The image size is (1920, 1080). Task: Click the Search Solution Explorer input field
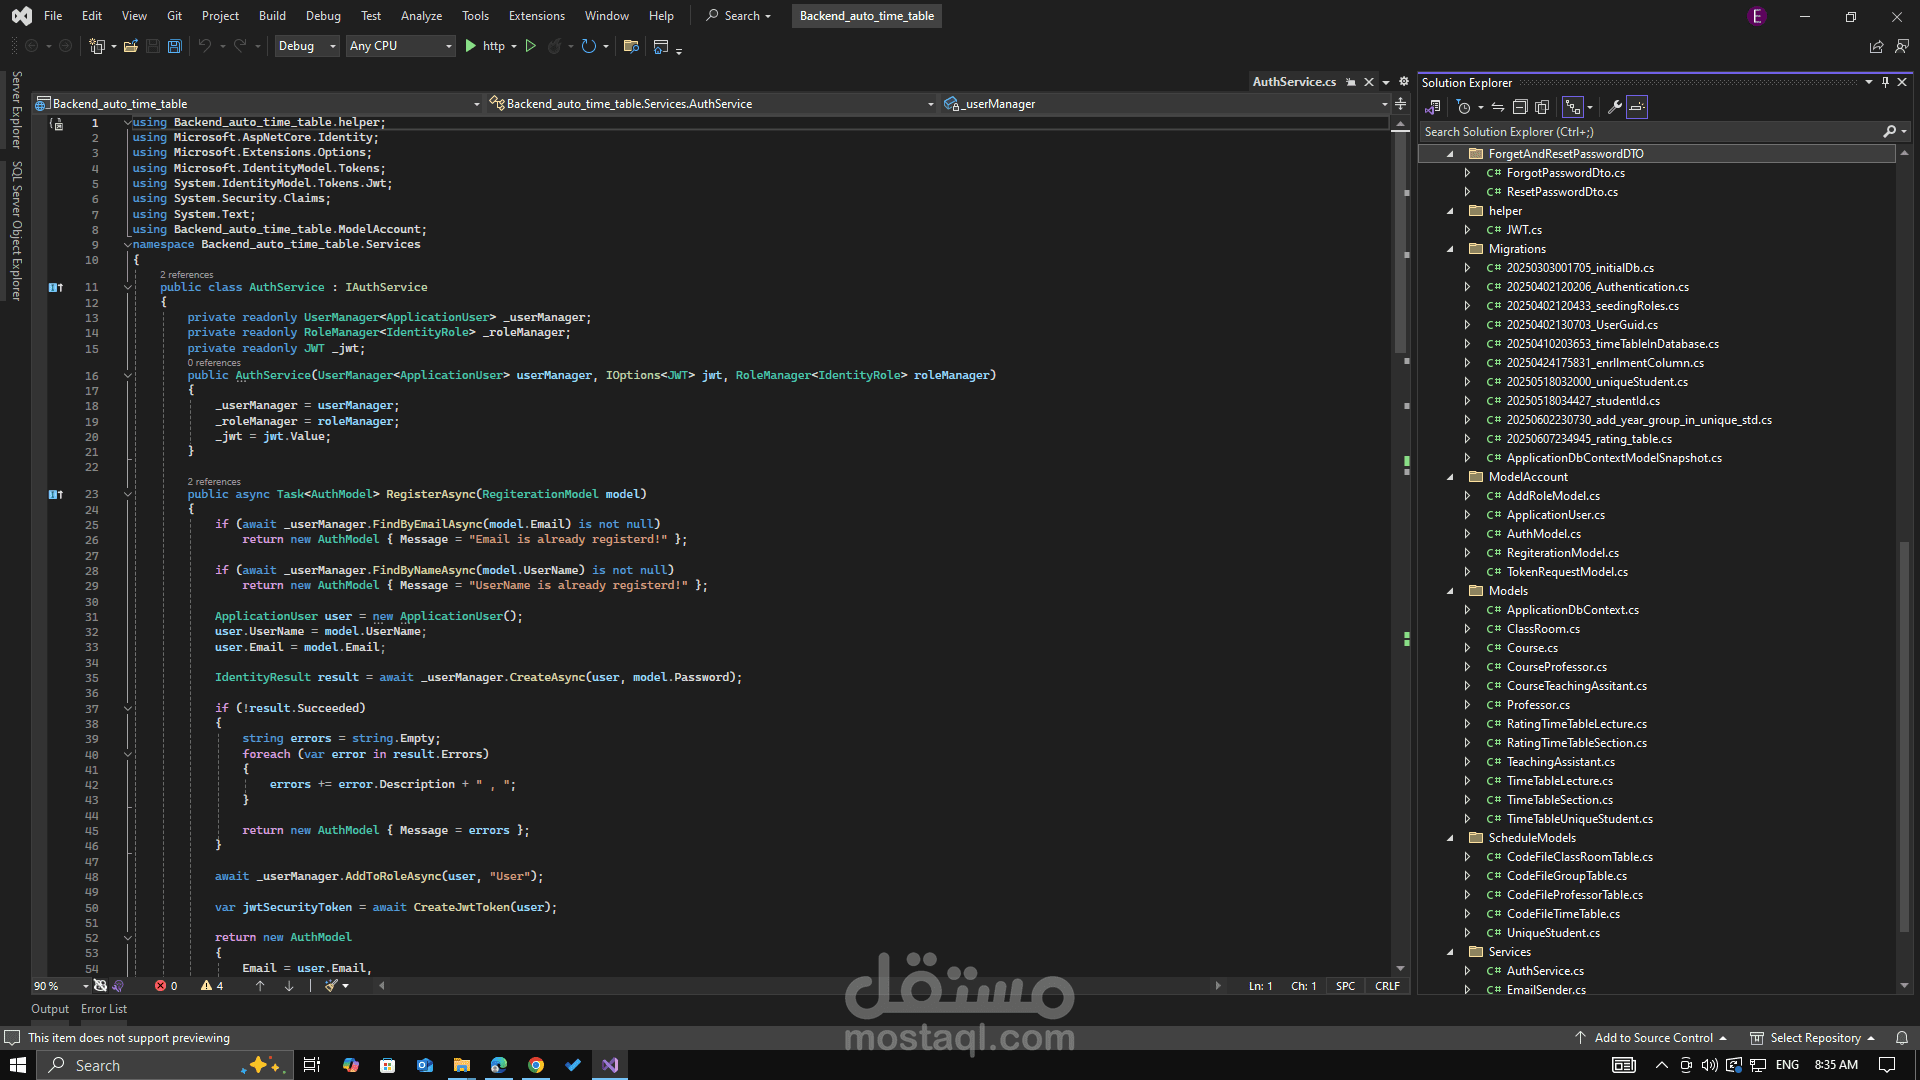click(x=1650, y=132)
